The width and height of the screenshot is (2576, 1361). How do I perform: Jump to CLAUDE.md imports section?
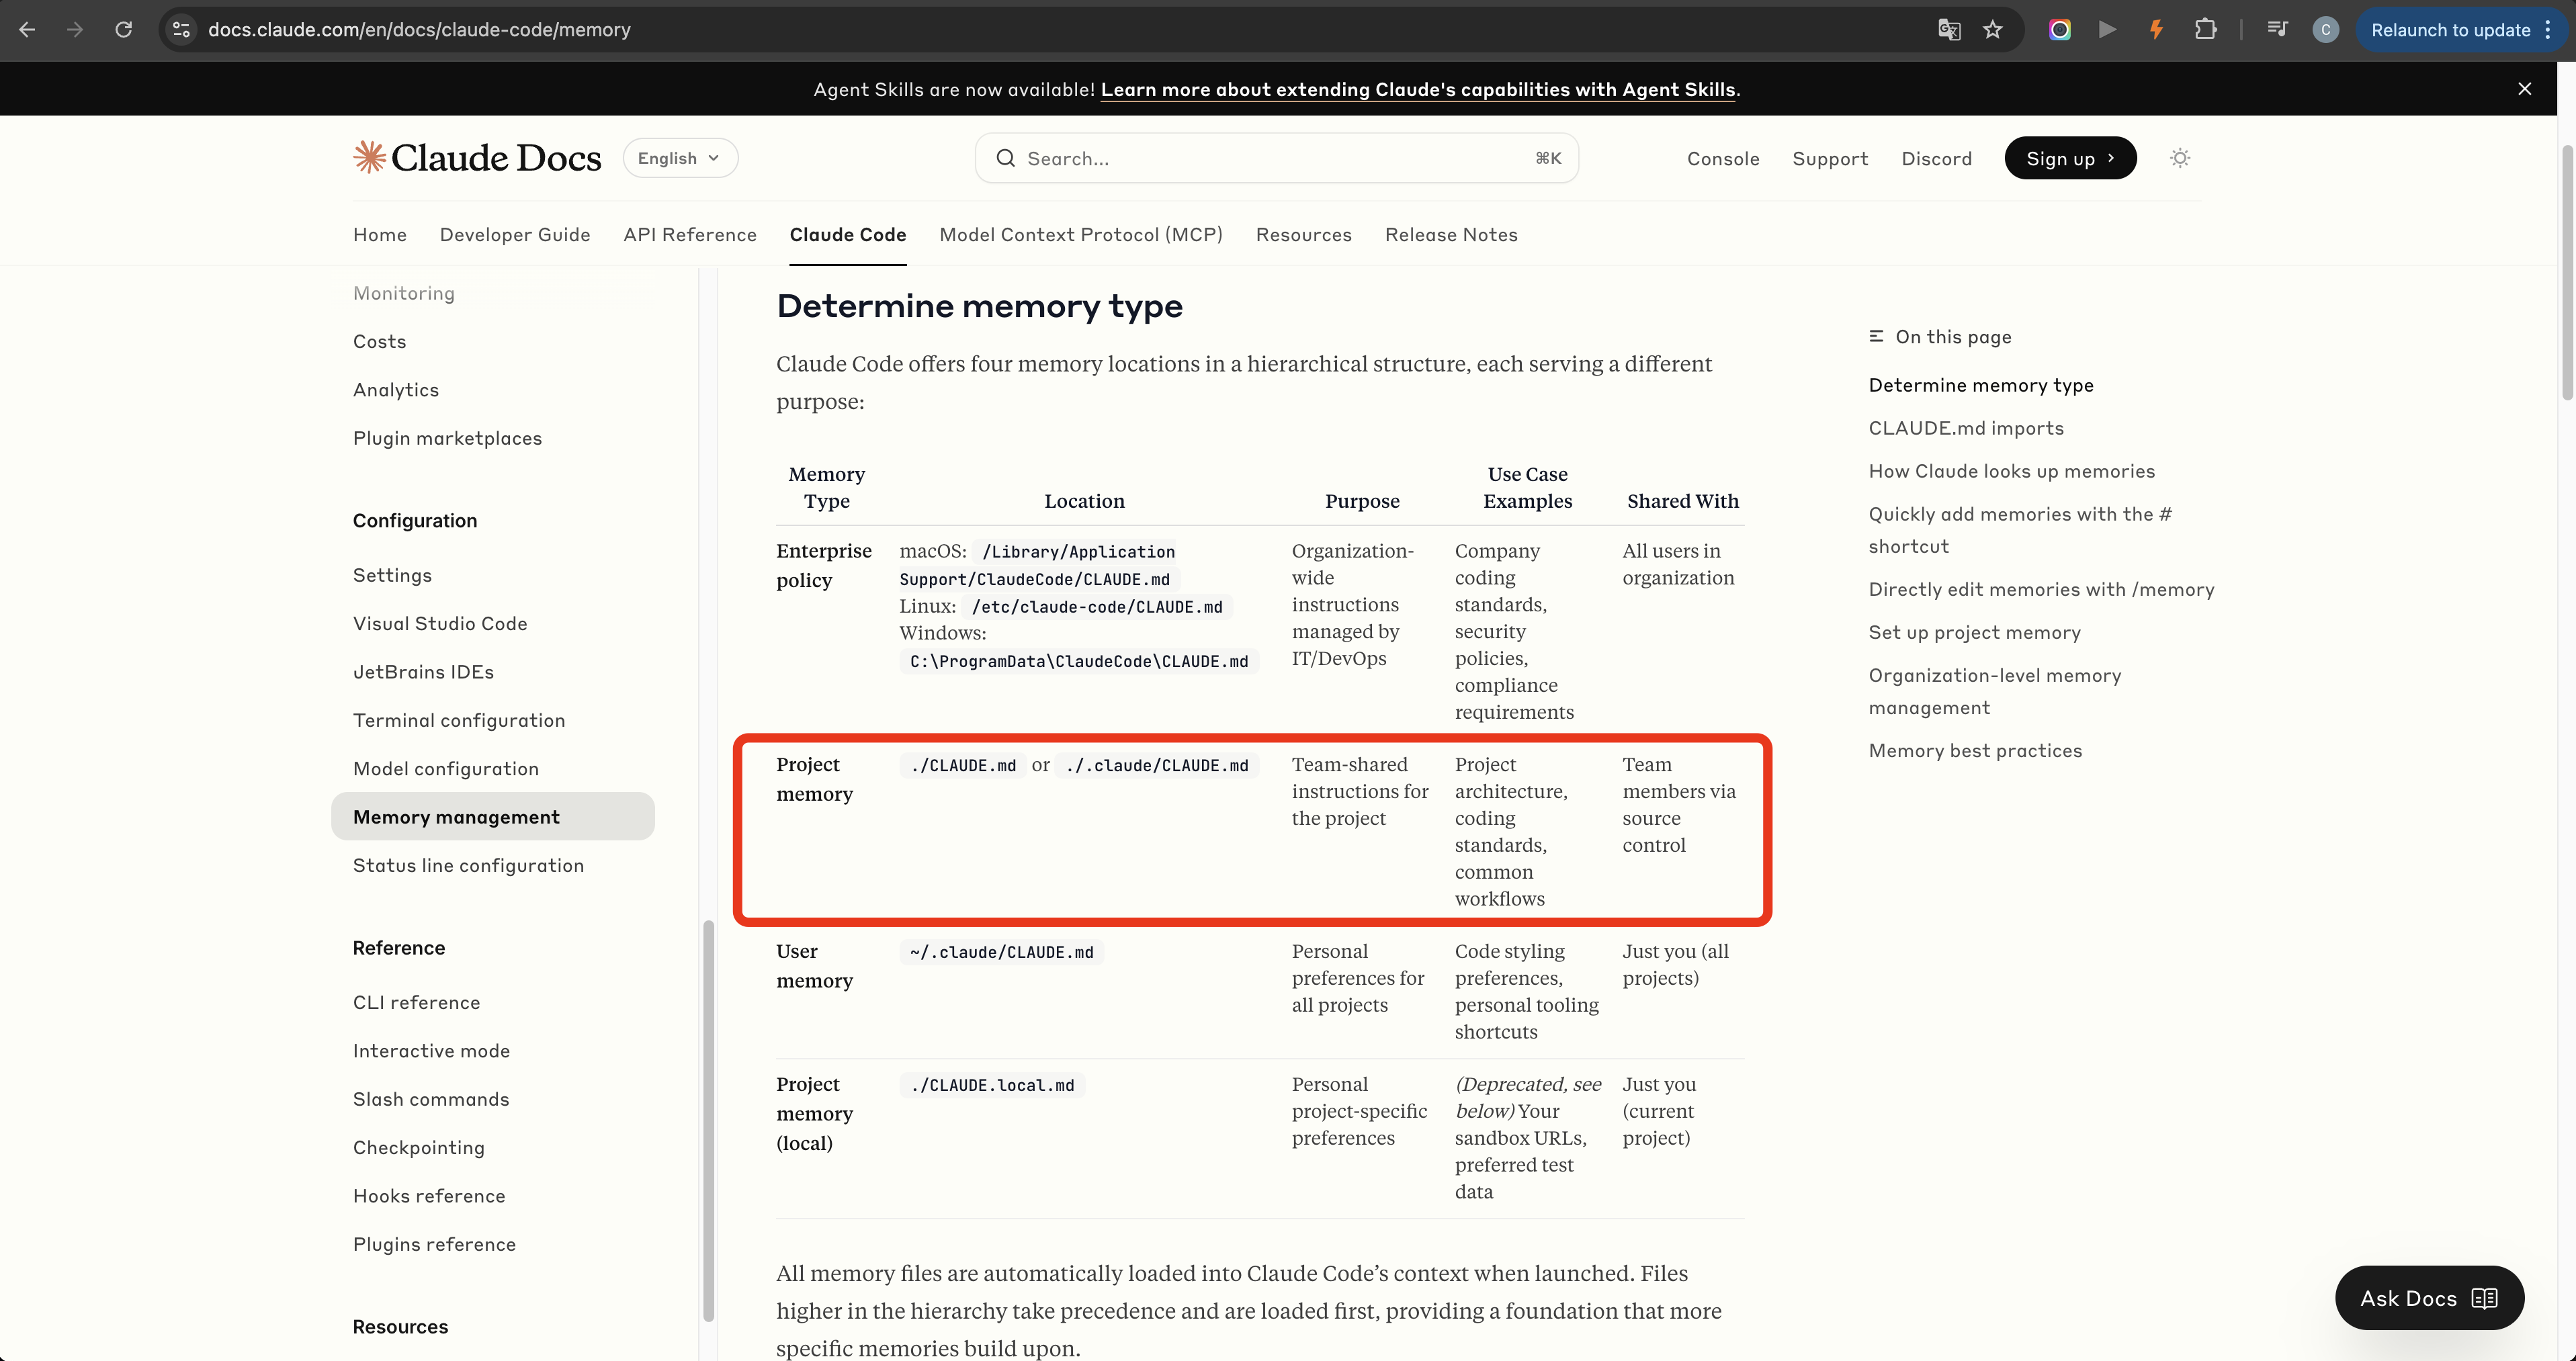(1965, 428)
